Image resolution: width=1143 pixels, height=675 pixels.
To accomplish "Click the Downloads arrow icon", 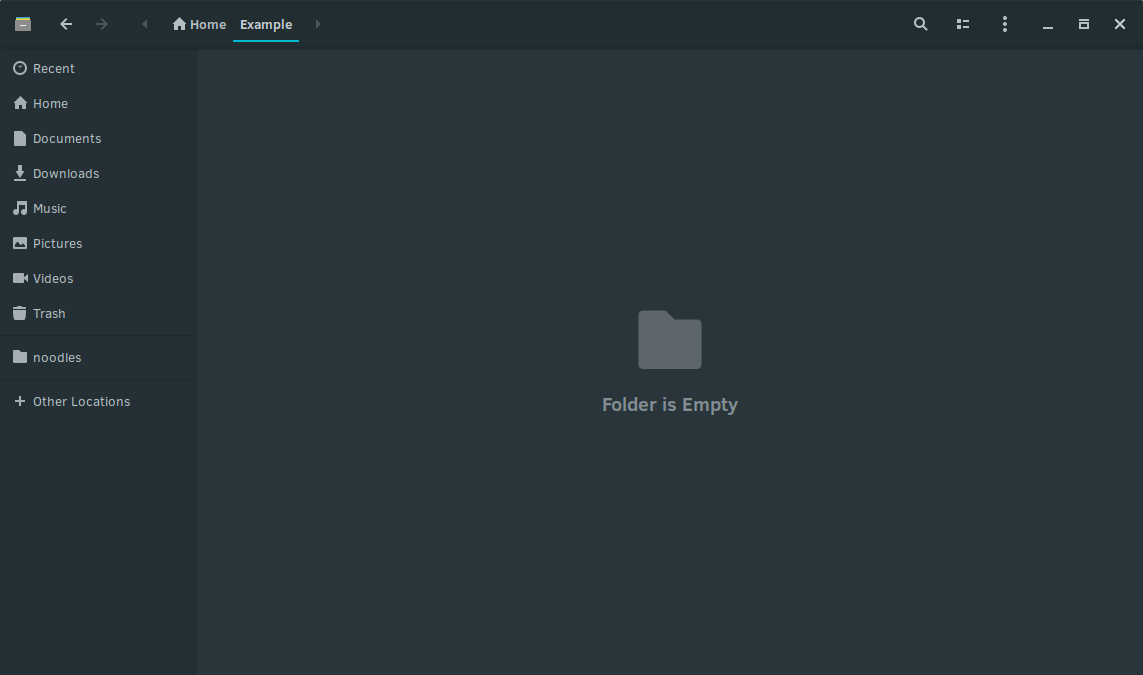I will (20, 173).
